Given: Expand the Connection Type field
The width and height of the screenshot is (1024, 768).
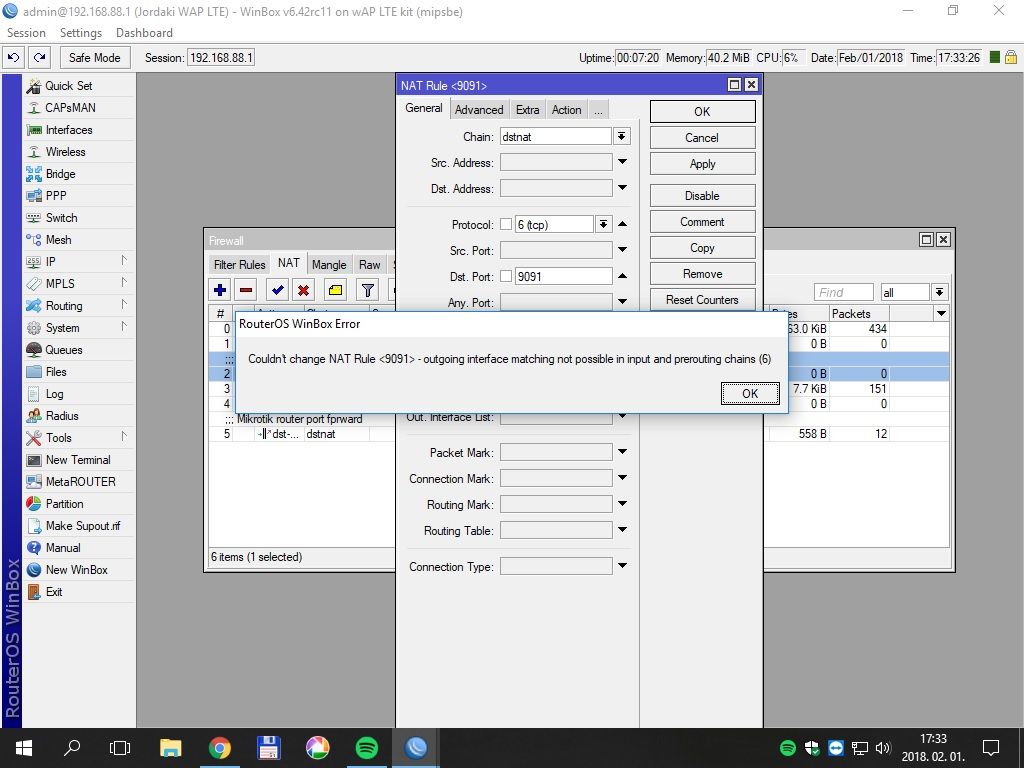Looking at the screenshot, I should coord(622,566).
